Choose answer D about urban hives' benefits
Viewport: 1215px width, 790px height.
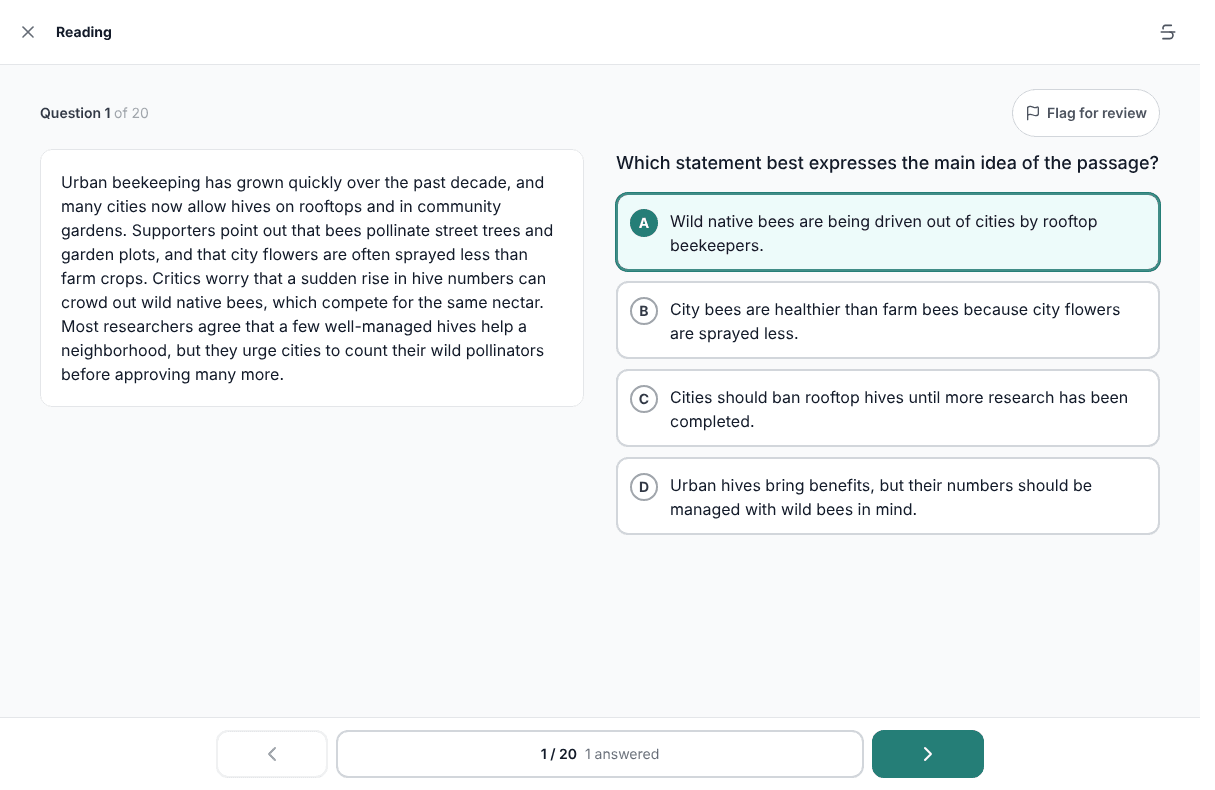(888, 496)
